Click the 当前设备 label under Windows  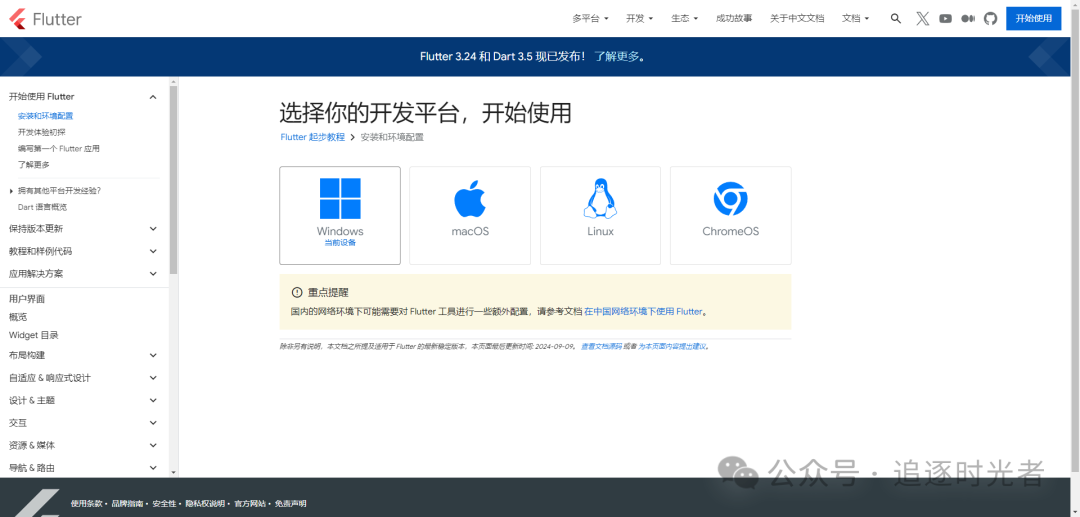tap(340, 243)
